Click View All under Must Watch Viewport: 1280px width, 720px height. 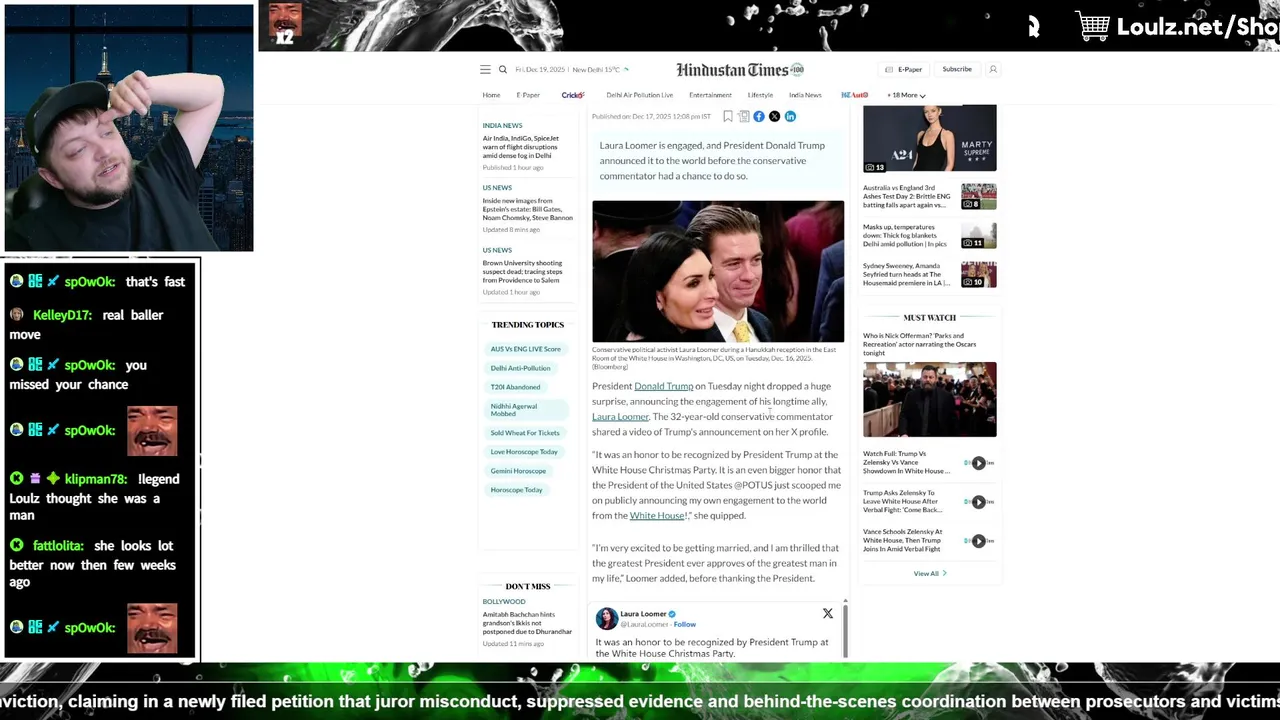[929, 573]
